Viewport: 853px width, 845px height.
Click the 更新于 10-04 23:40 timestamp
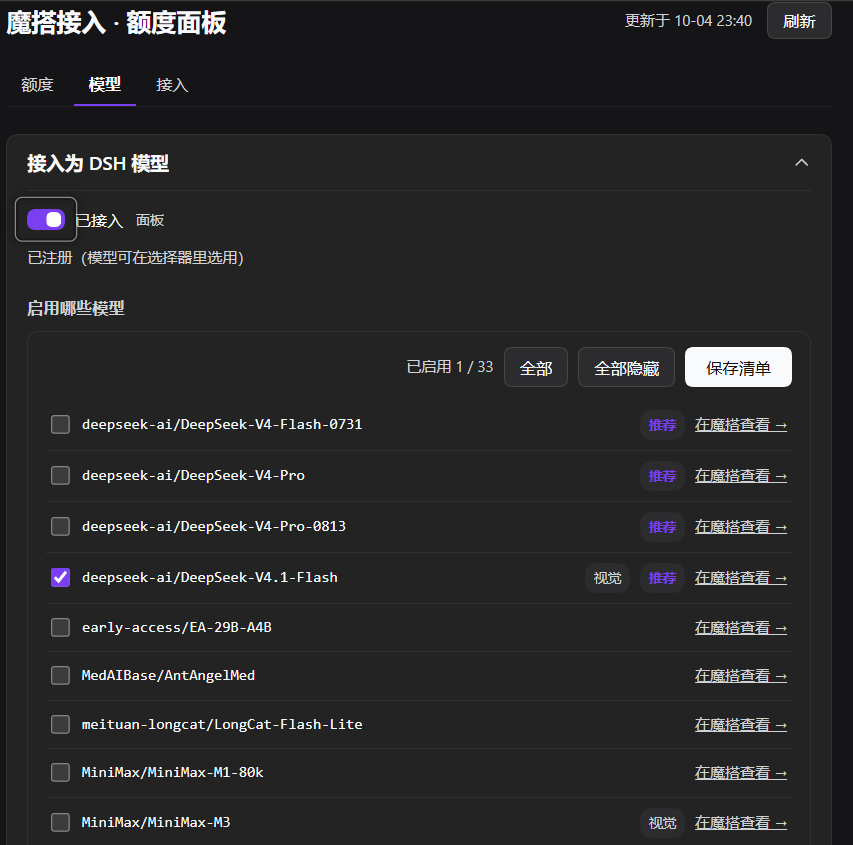(x=688, y=21)
